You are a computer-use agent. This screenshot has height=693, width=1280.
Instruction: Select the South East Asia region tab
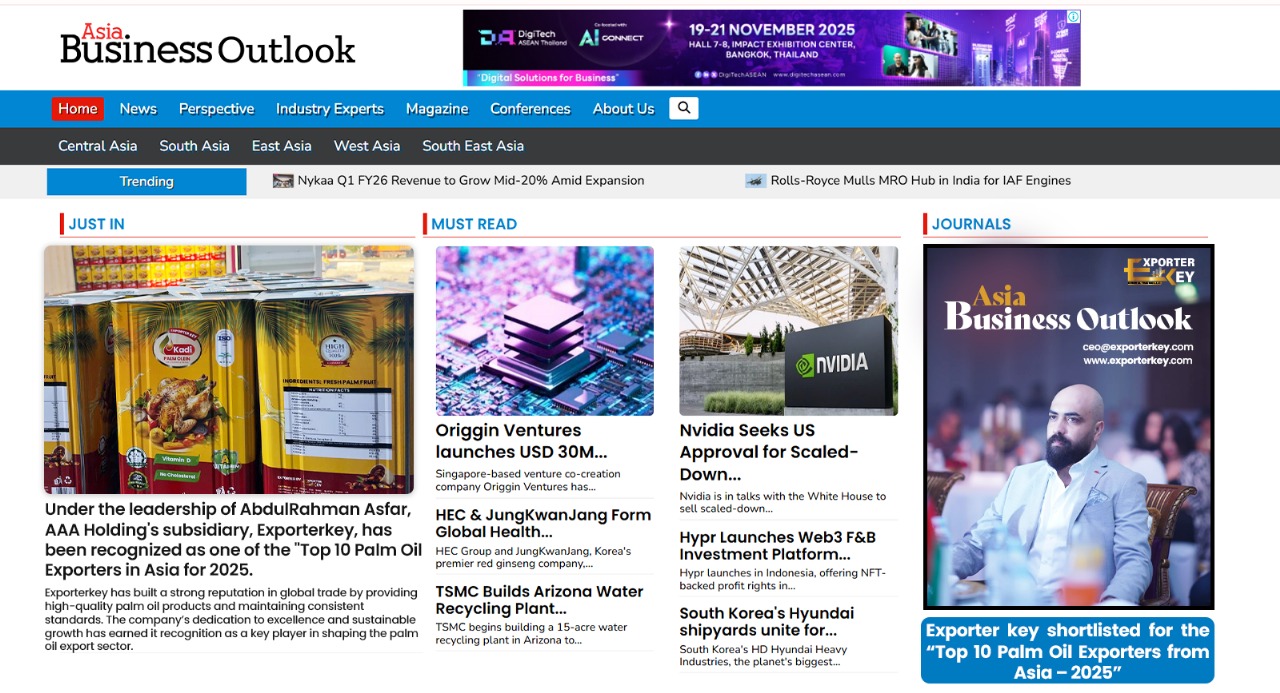tap(473, 146)
